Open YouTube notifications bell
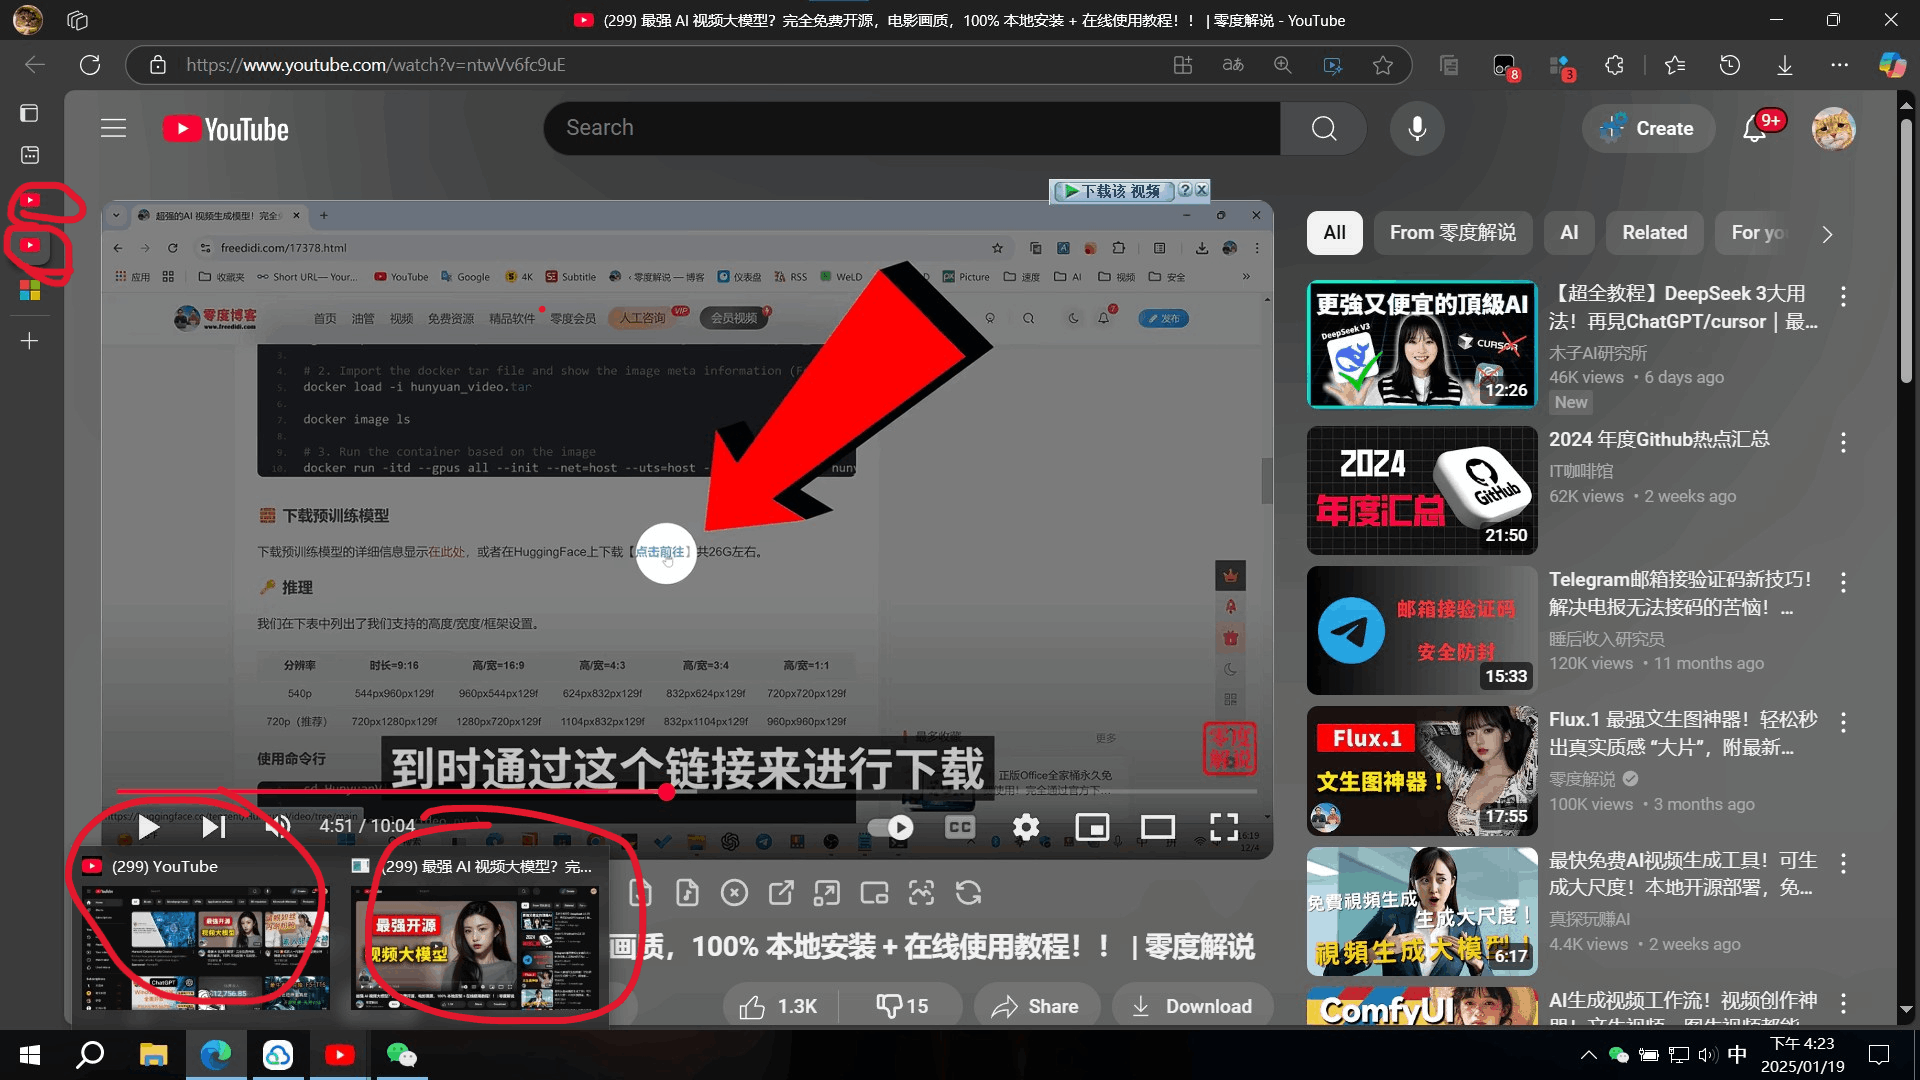This screenshot has width=1920, height=1080. point(1754,128)
